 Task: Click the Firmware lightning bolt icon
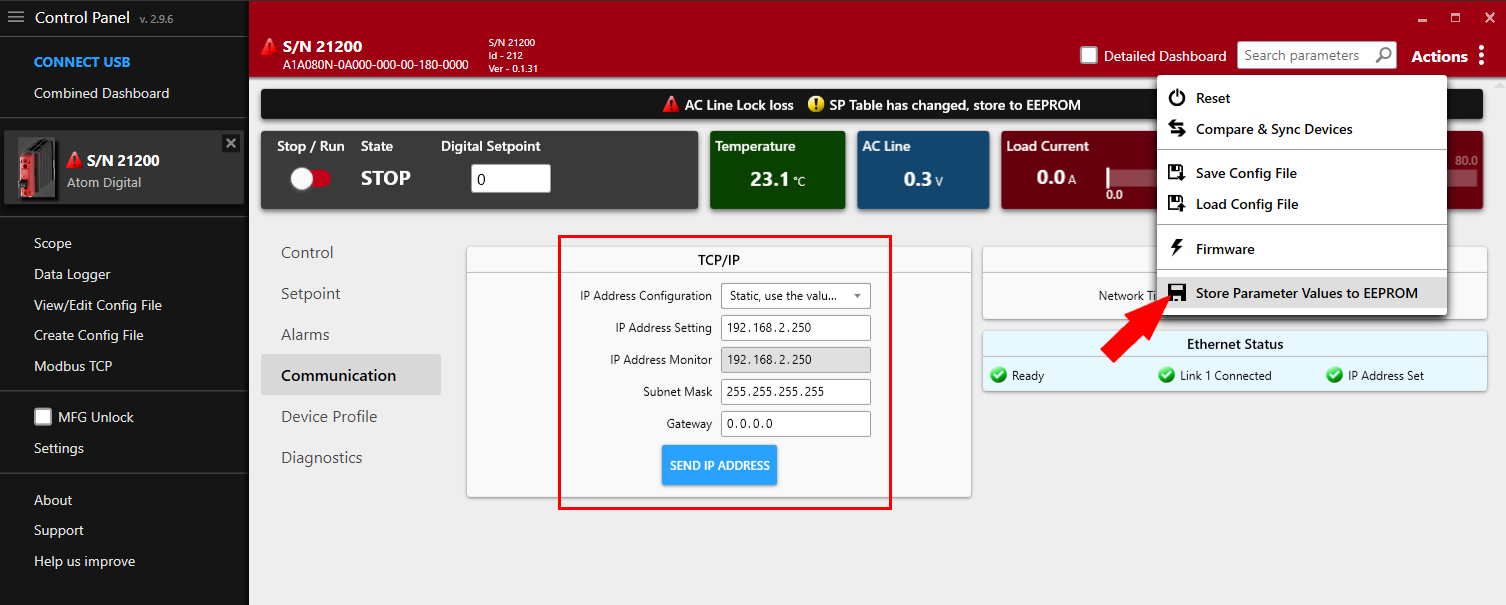point(1178,248)
